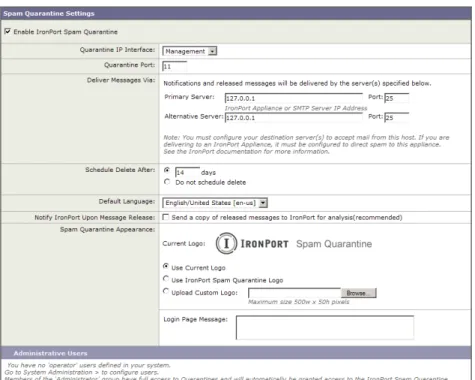Select Use IronPort Spam Quarantine Logo option
The width and height of the screenshot is (475, 380).
tap(166, 278)
